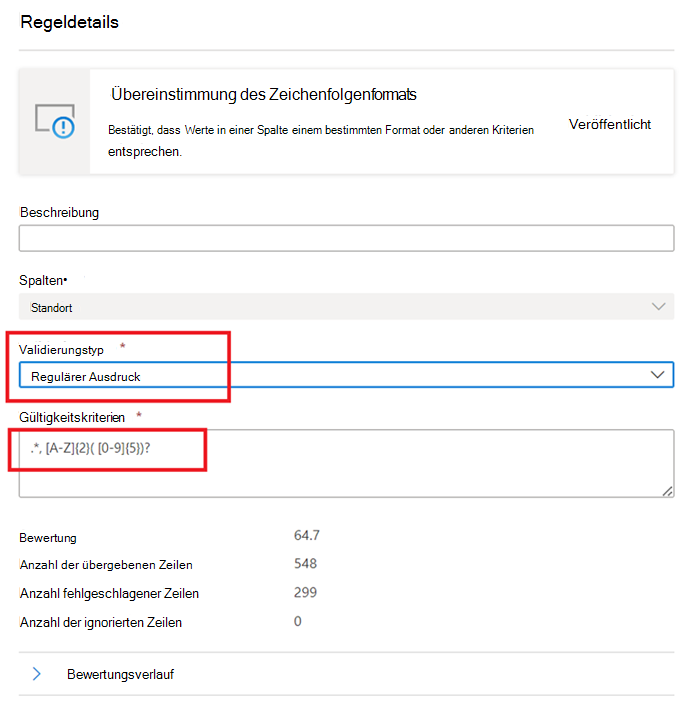Click the ignored rows value 0
This screenshot has height=709, width=700.
pos(298,621)
